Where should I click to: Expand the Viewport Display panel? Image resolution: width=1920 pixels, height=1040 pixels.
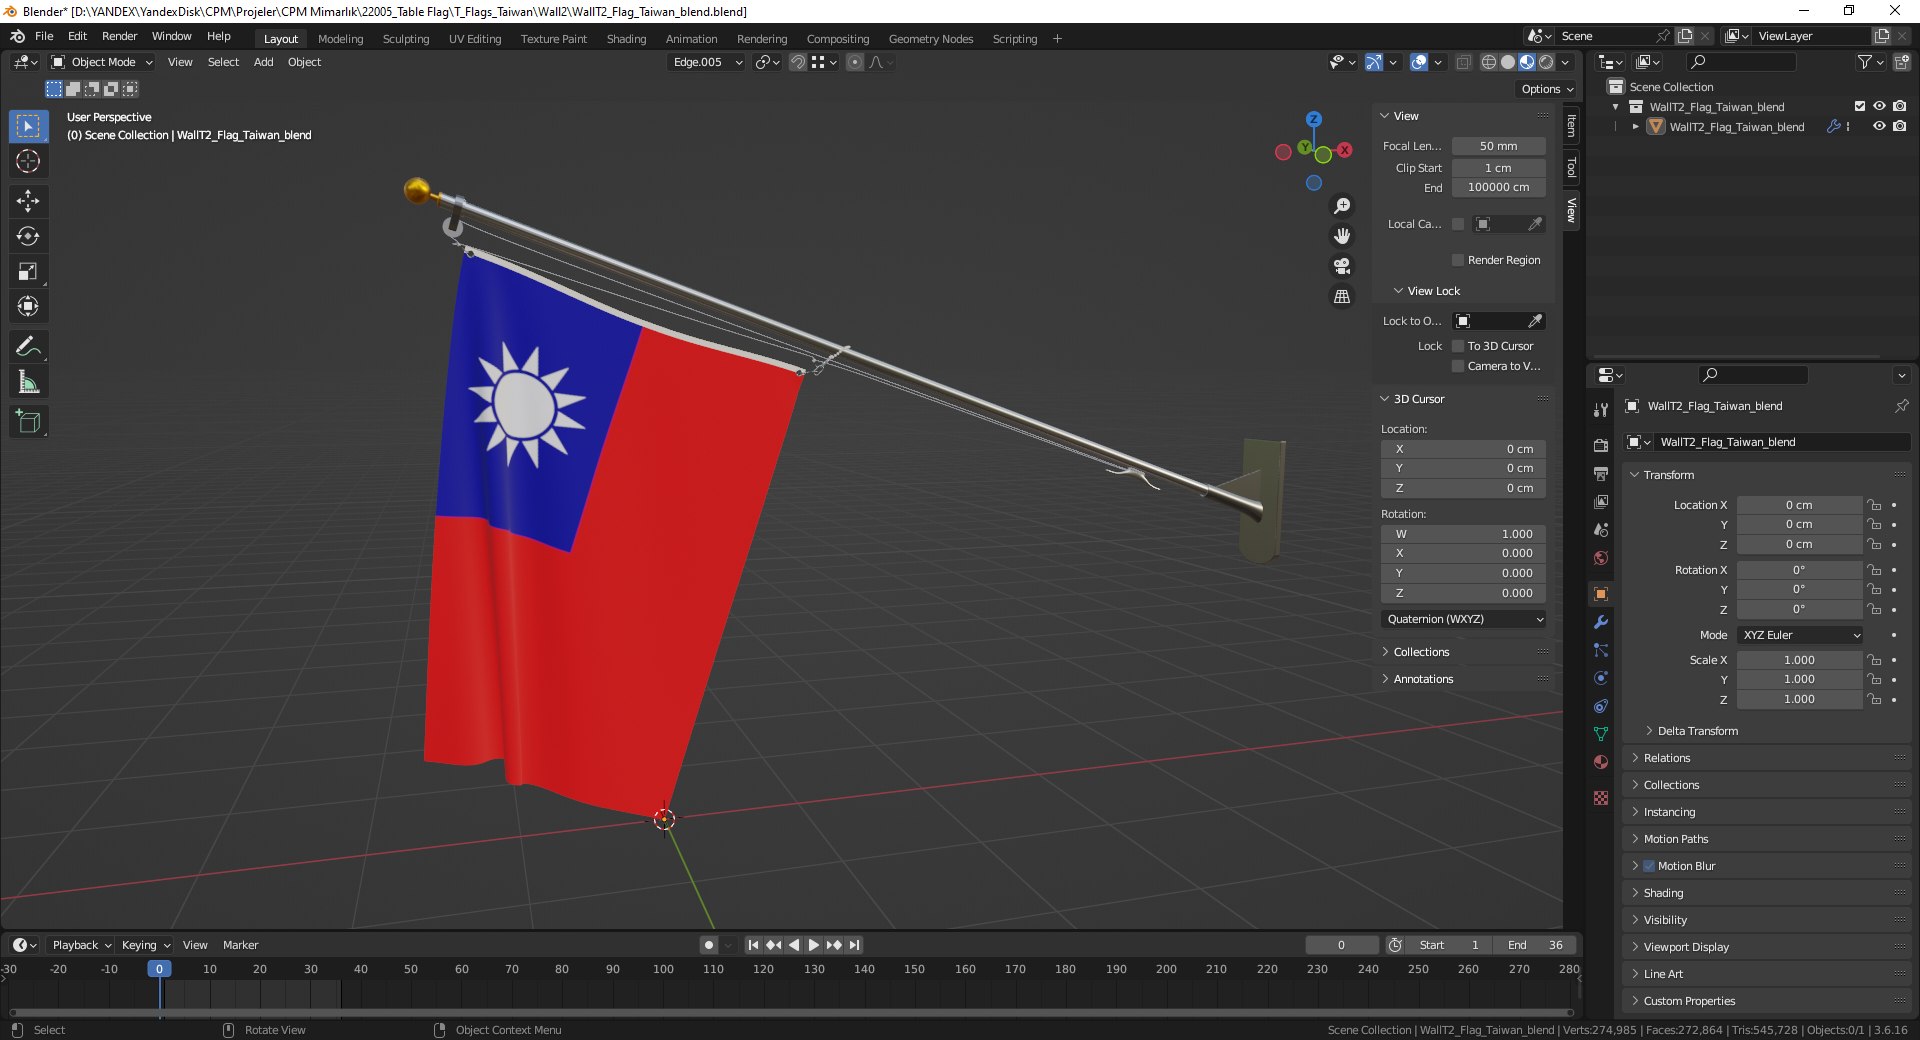[x=1685, y=947]
